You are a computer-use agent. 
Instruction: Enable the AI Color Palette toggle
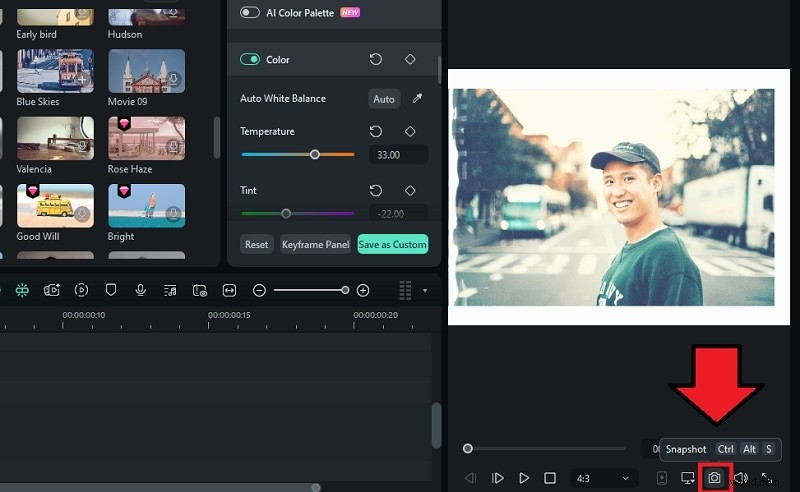(x=250, y=12)
